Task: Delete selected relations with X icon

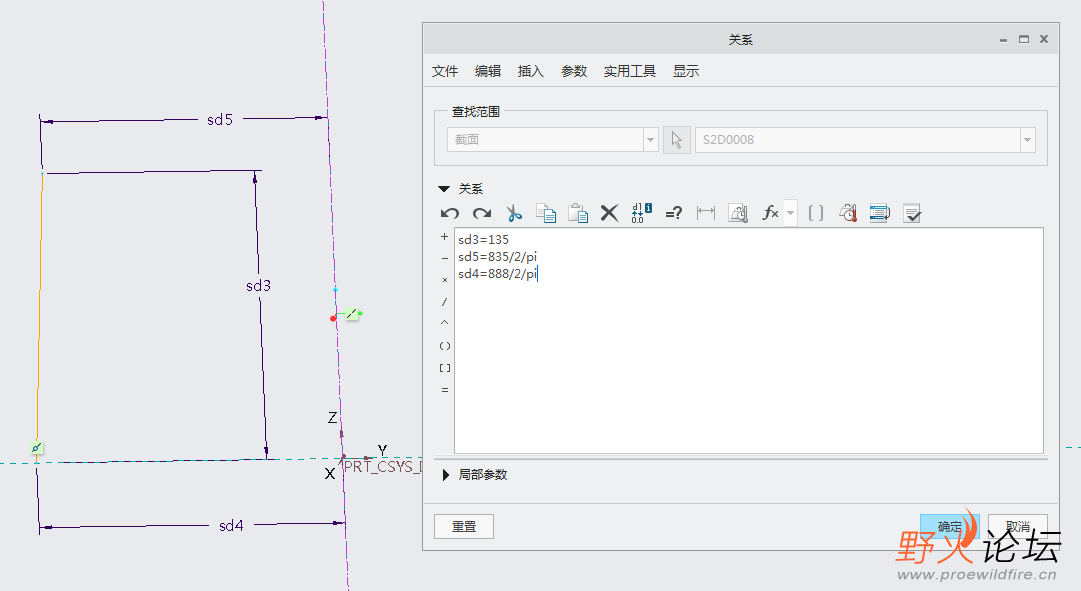Action: tap(609, 213)
